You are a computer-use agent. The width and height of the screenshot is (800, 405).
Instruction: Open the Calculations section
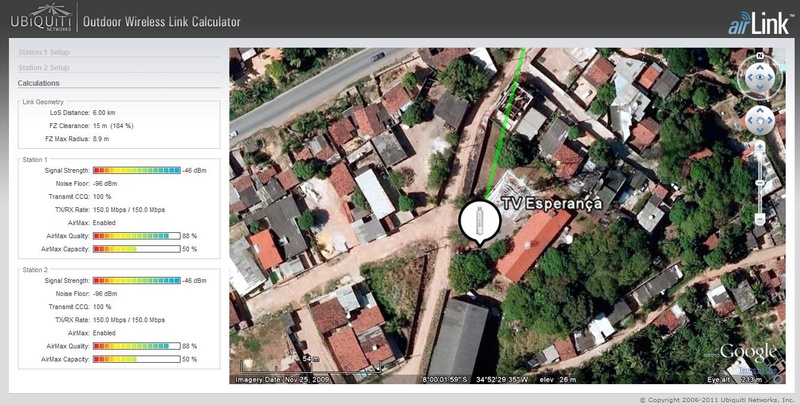[39, 83]
